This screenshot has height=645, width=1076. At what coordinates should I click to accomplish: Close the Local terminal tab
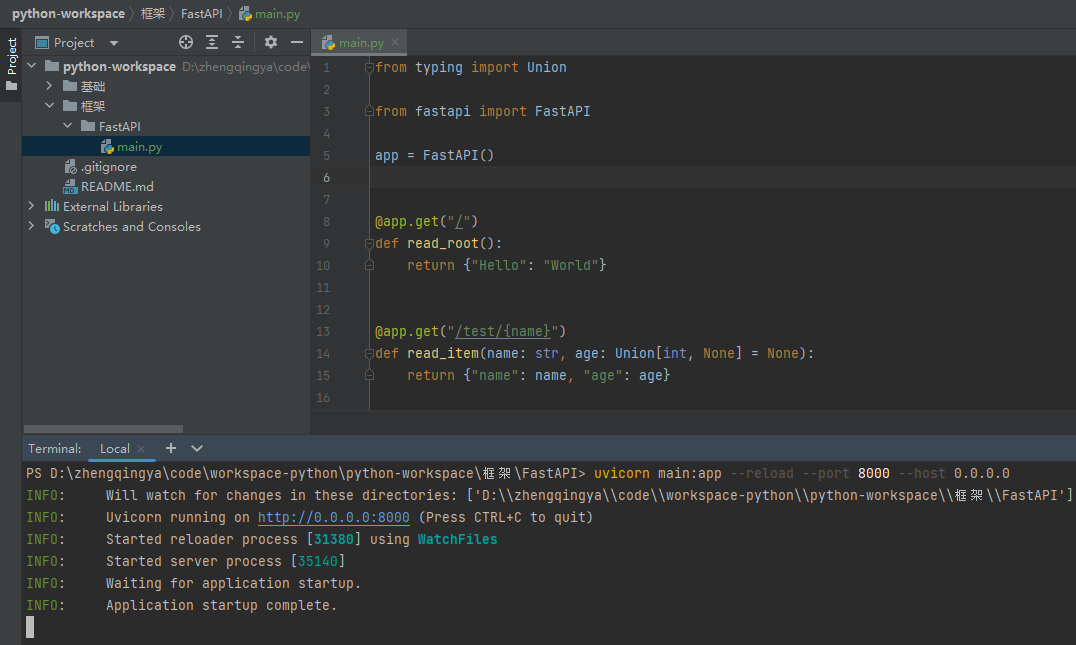click(141, 449)
